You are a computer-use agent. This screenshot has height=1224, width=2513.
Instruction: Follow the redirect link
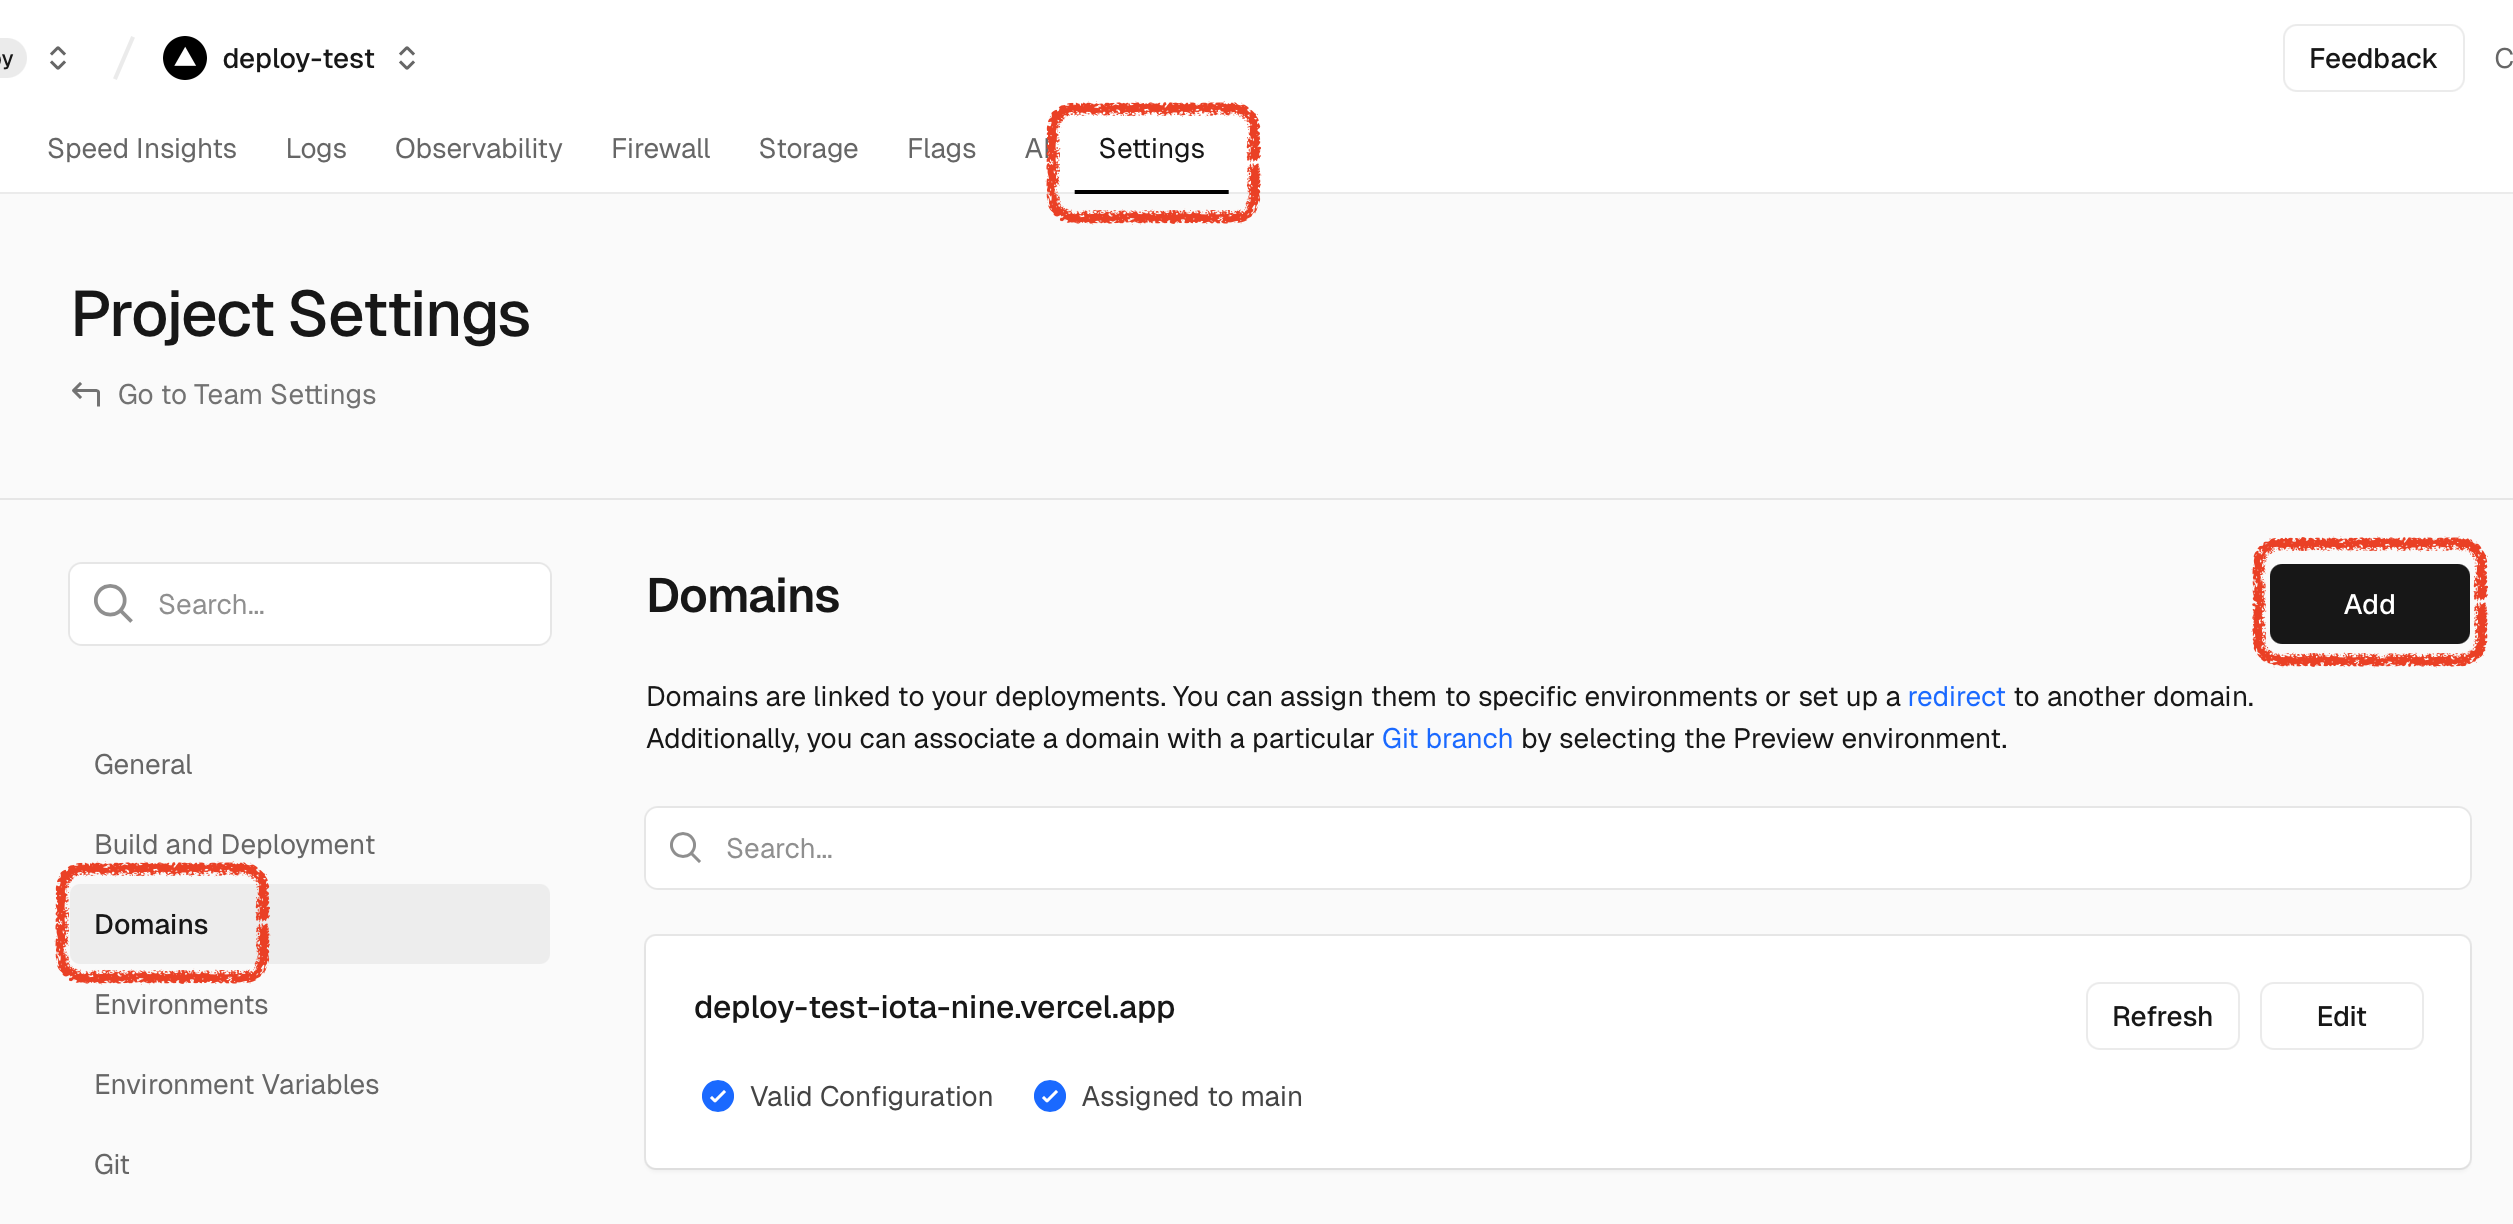click(x=1956, y=696)
